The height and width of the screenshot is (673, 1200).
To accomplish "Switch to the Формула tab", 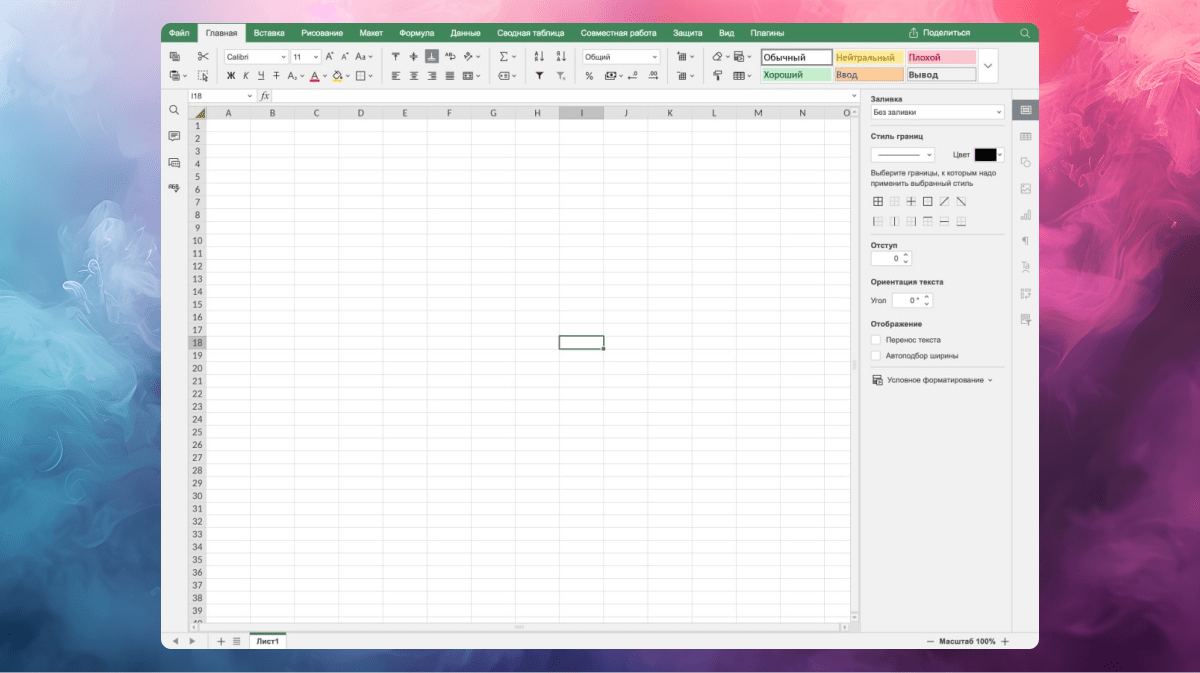I will [x=416, y=33].
